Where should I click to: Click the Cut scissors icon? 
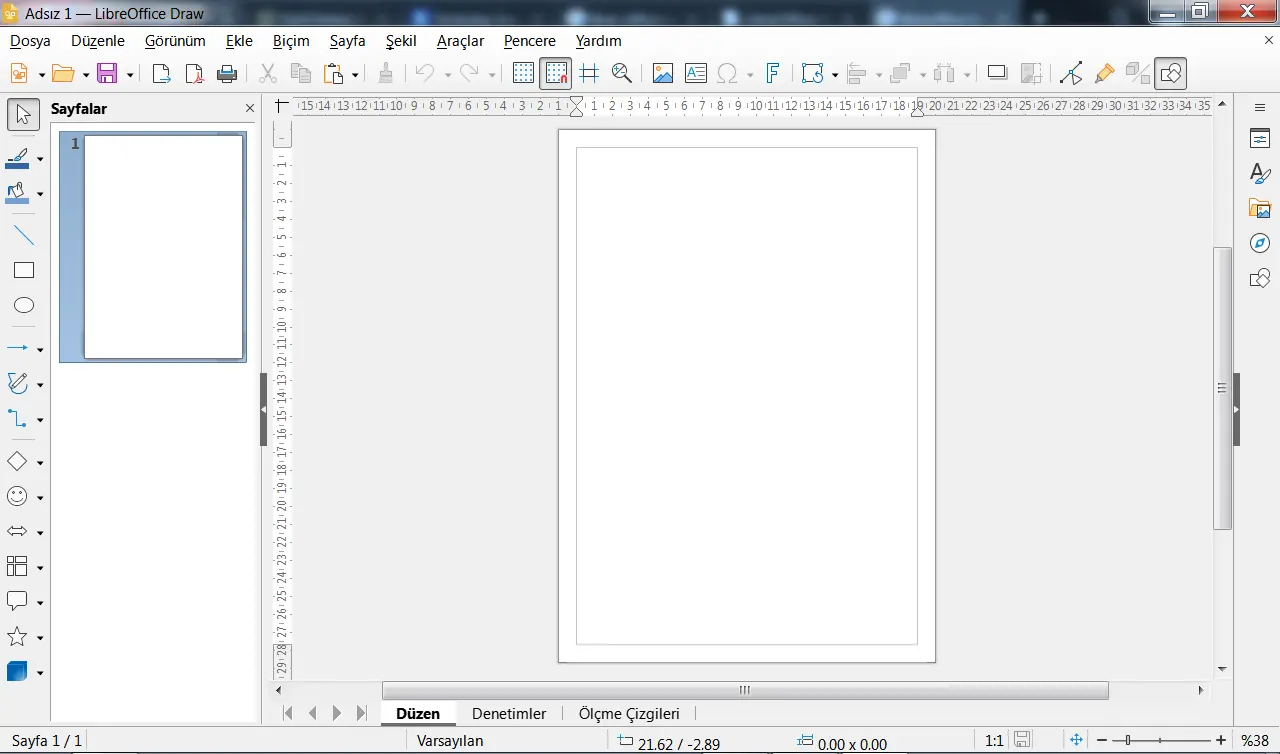click(x=267, y=73)
